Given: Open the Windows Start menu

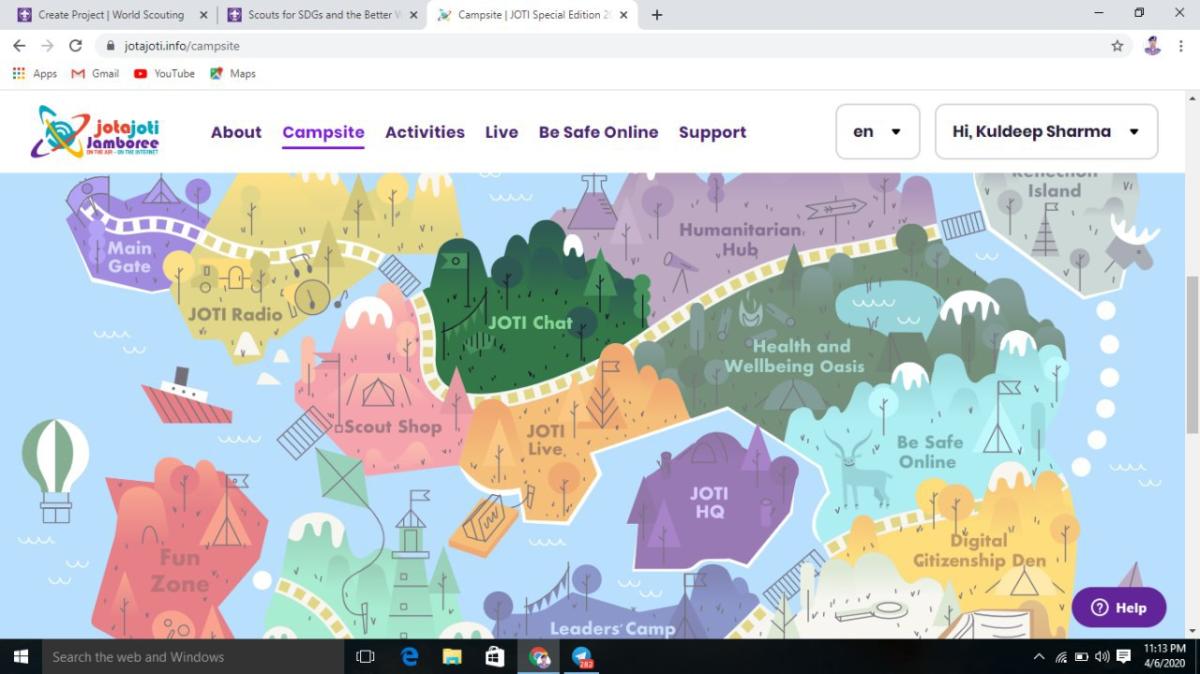Looking at the screenshot, I should pyautogui.click(x=20, y=657).
